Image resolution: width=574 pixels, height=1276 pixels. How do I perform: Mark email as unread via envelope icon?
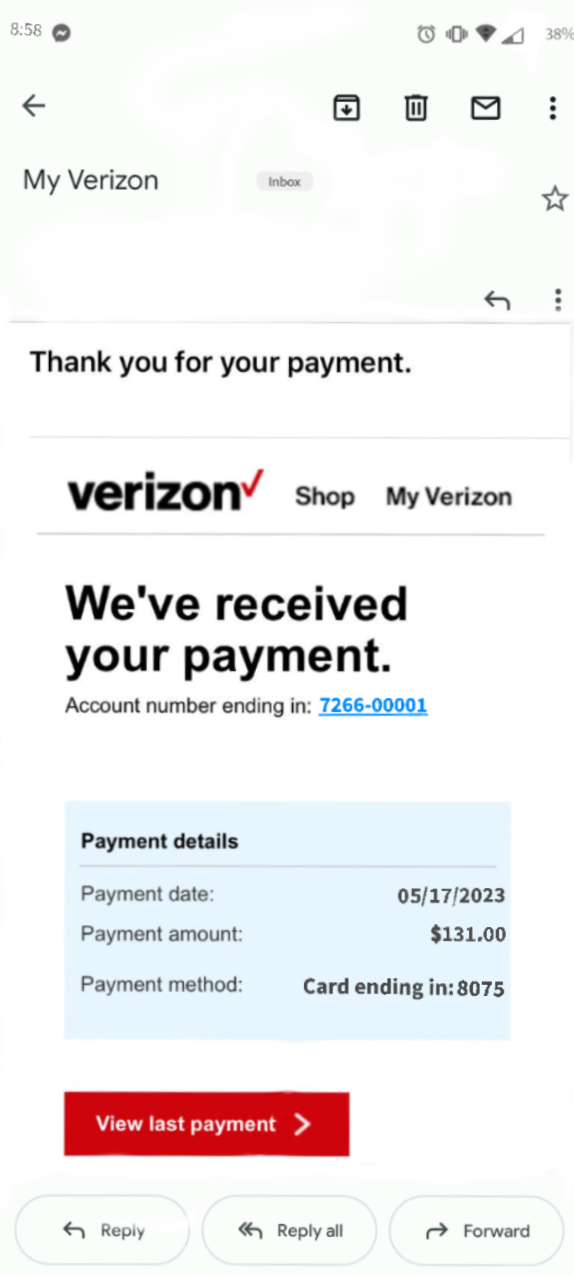486,107
